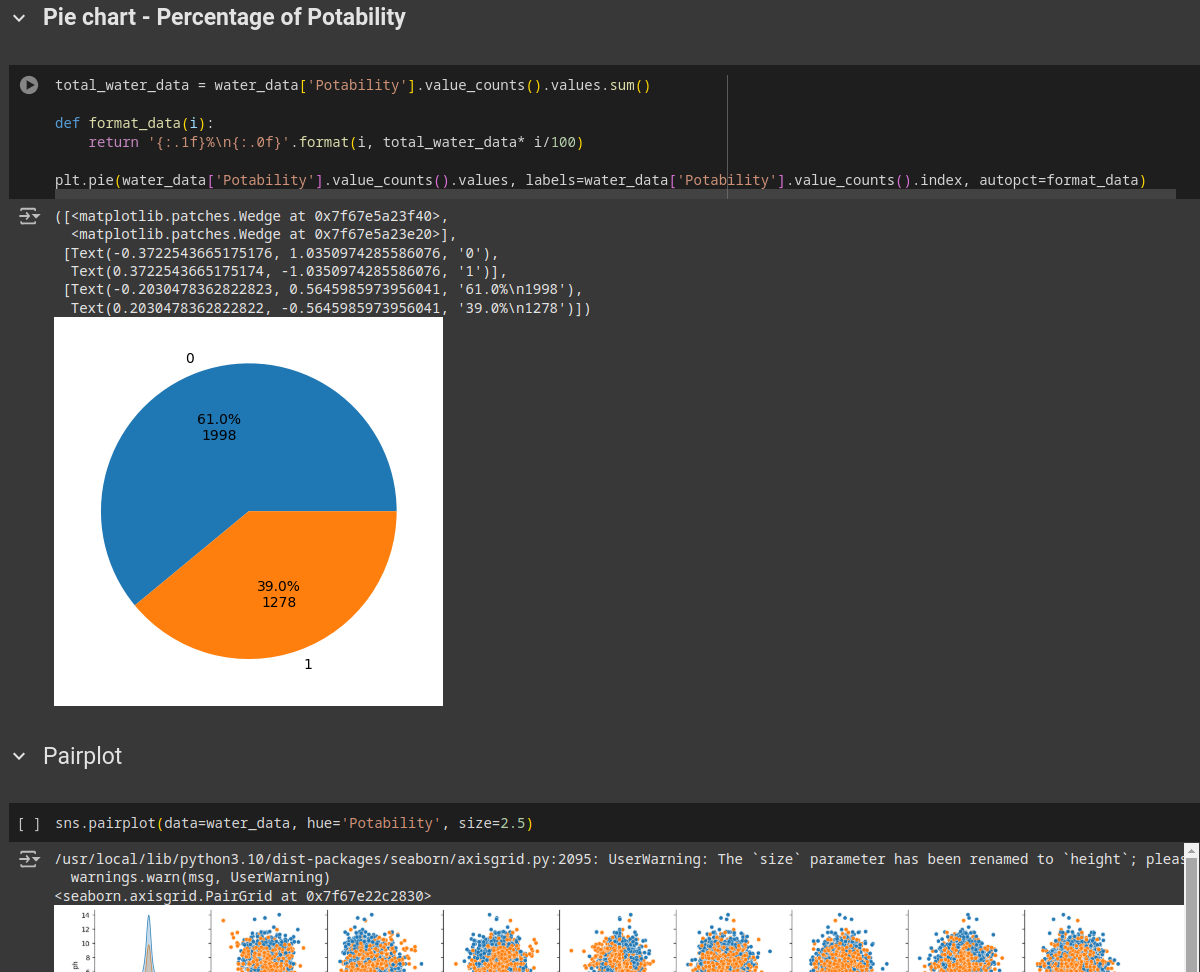Click the Pairplot section heading text
The image size is (1200, 972).
82,757
